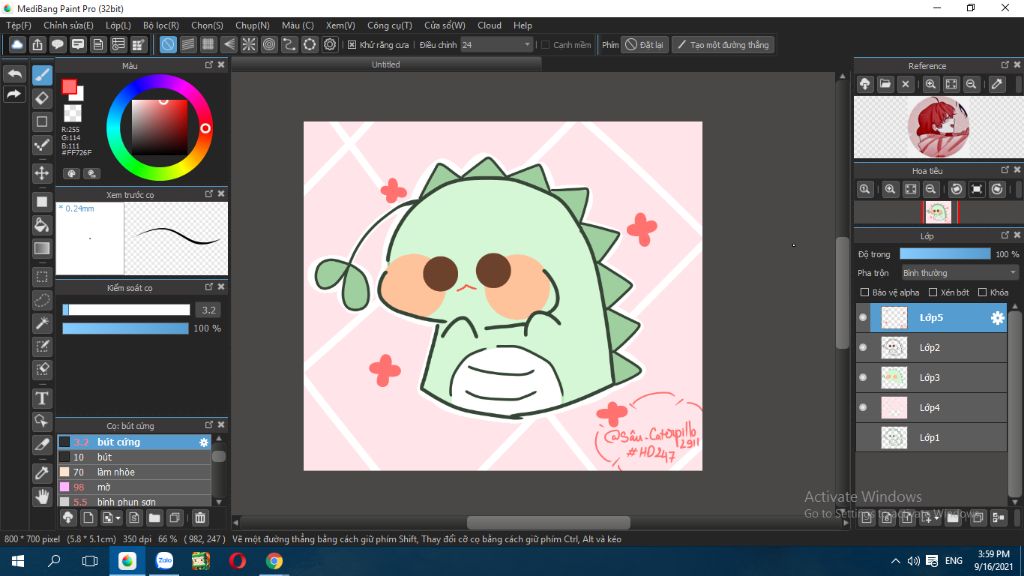The width and height of the screenshot is (1024, 576).
Task: Select the Lasso selection tool
Action: 42,300
